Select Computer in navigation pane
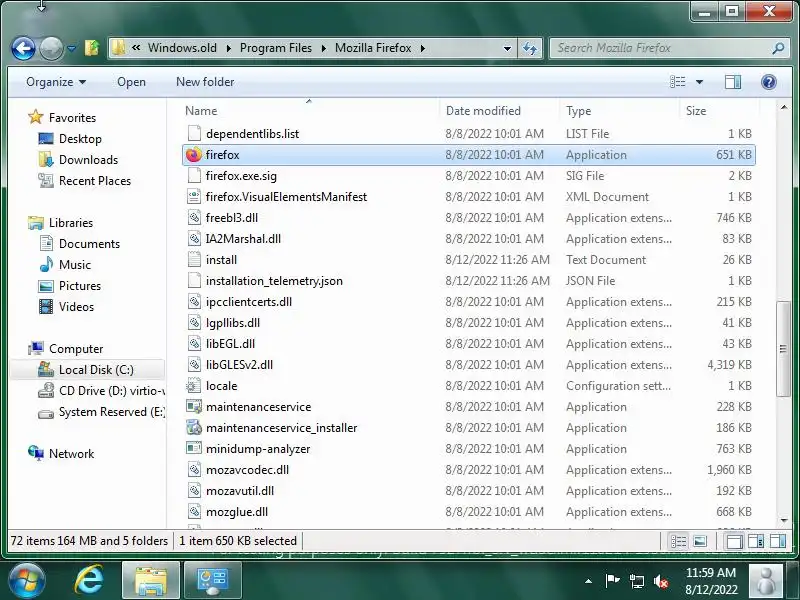The height and width of the screenshot is (600, 800). [76, 349]
